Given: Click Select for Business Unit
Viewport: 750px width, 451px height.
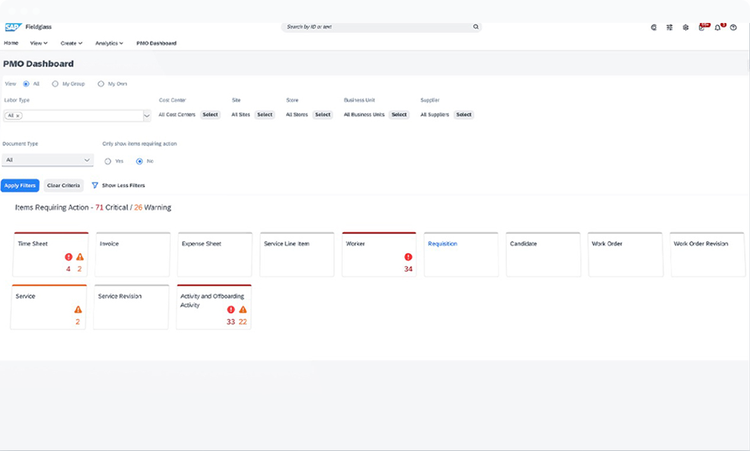Looking at the screenshot, I should (x=399, y=115).
